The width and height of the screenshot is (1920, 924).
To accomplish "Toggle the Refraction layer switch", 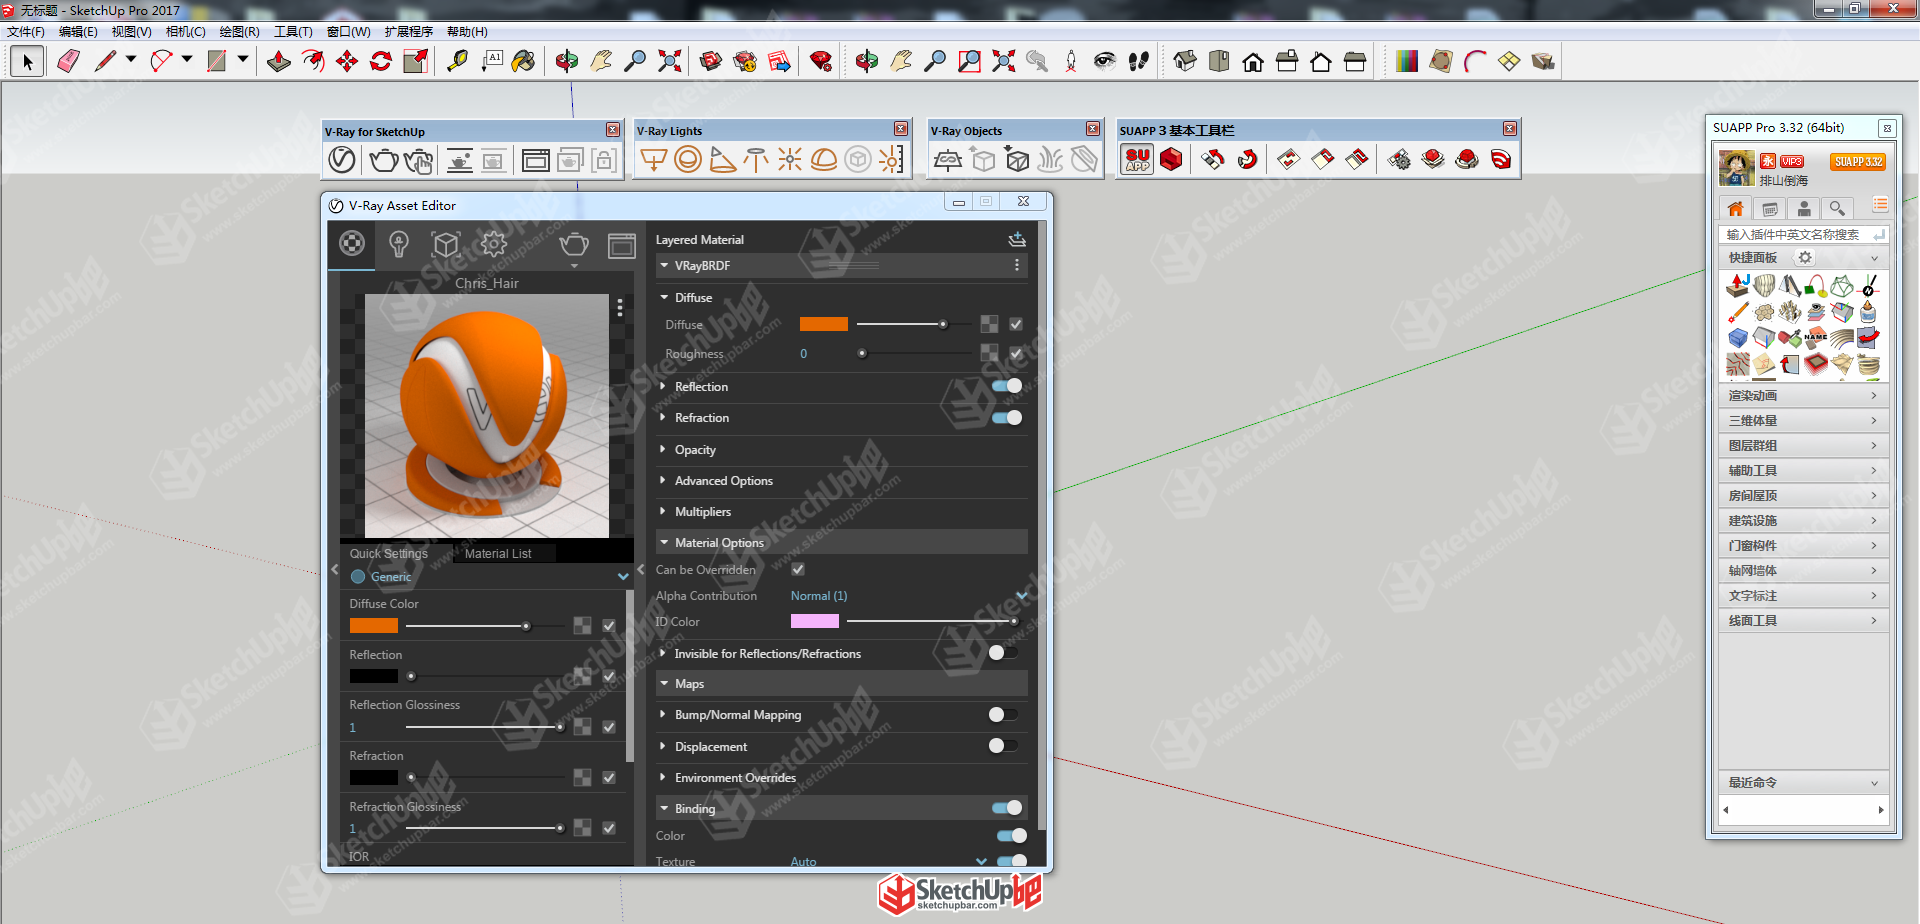I will coord(1007,417).
